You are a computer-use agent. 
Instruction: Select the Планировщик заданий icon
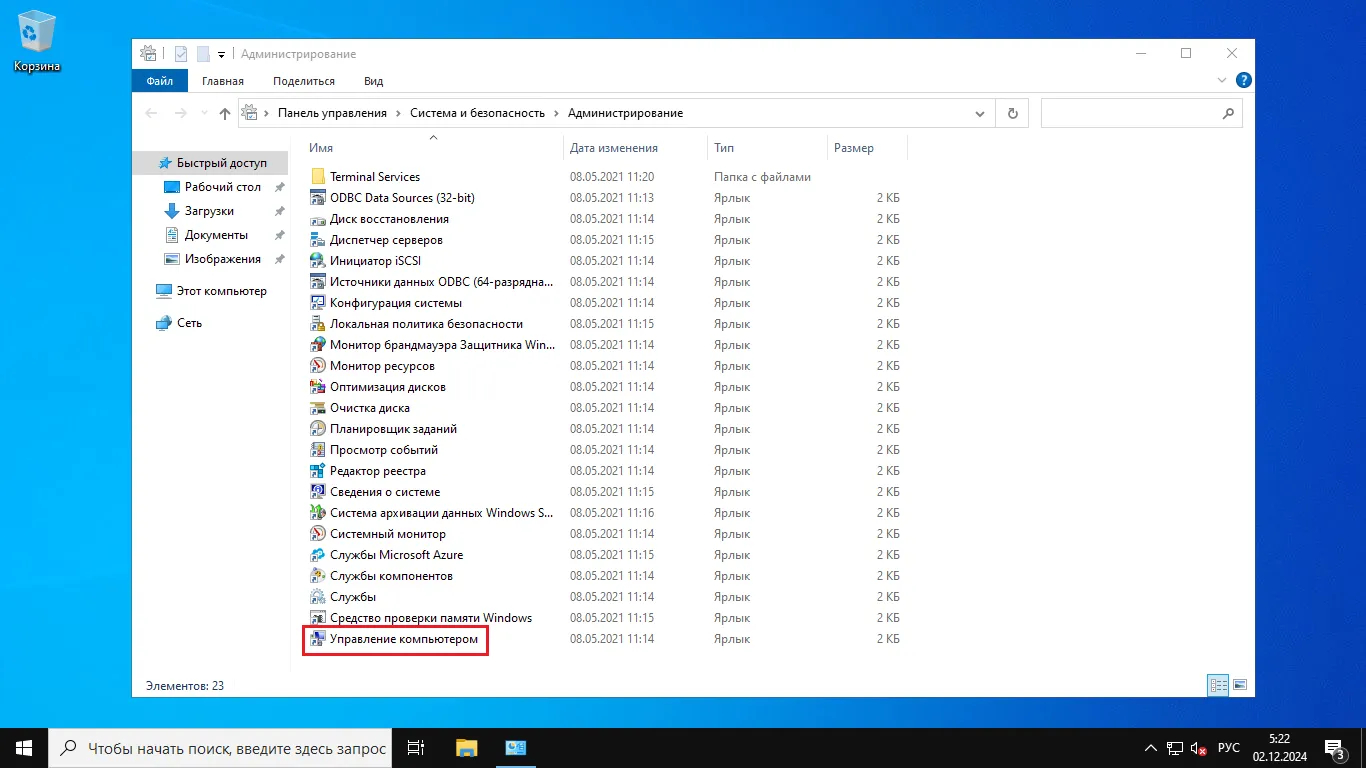(x=318, y=429)
